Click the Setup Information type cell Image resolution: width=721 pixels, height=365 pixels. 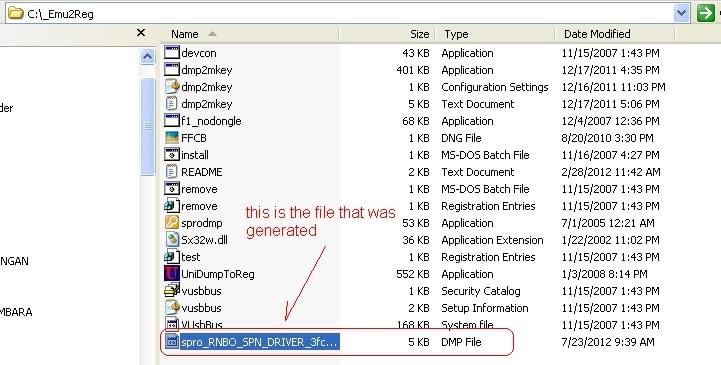pyautogui.click(x=485, y=308)
